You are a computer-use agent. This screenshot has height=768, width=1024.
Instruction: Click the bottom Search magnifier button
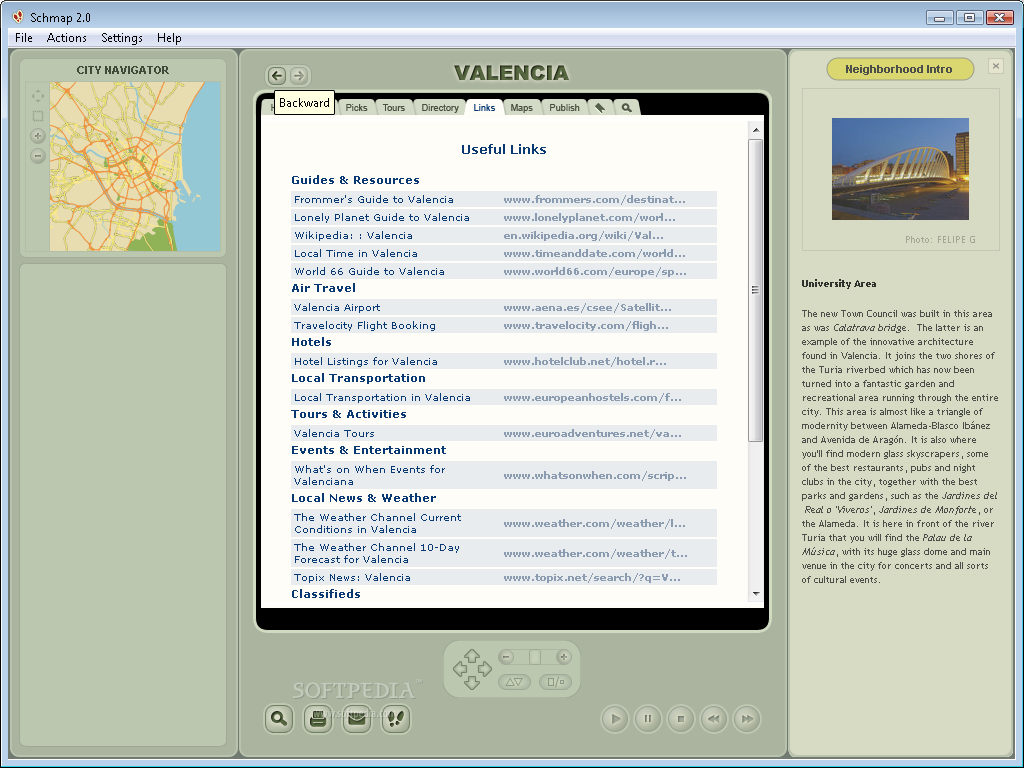coord(279,719)
